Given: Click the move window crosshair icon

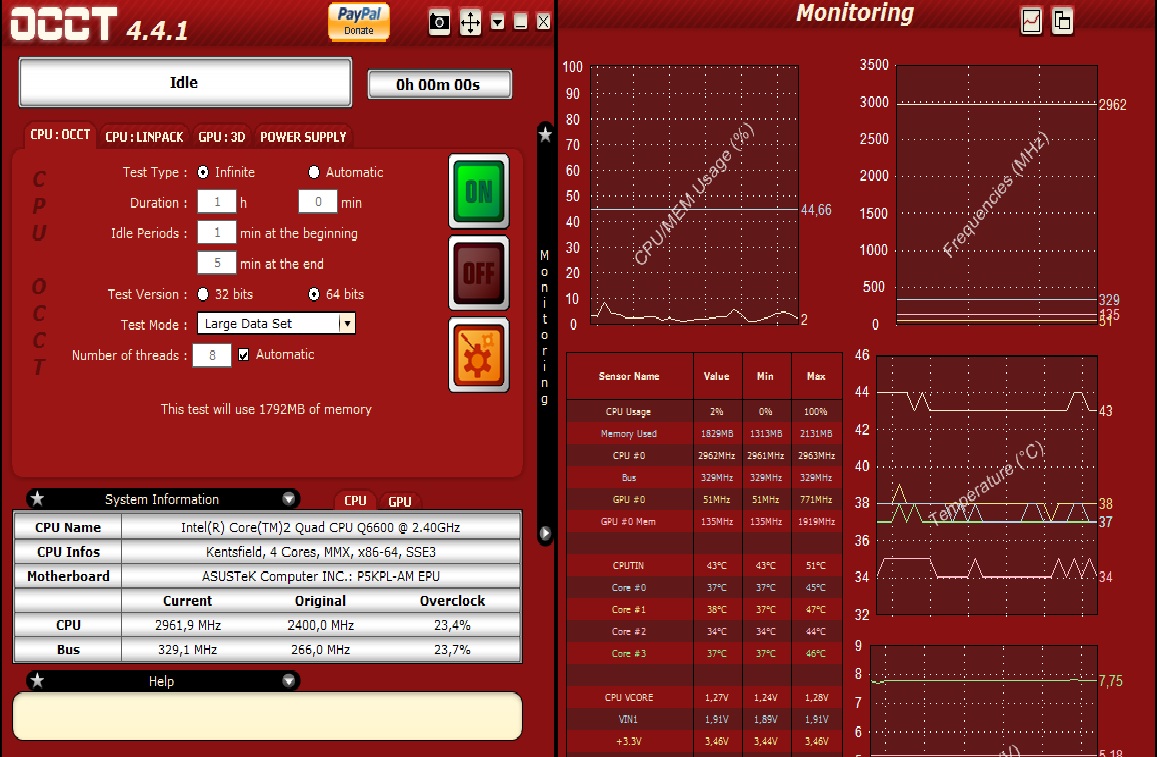Looking at the screenshot, I should coord(470,22).
